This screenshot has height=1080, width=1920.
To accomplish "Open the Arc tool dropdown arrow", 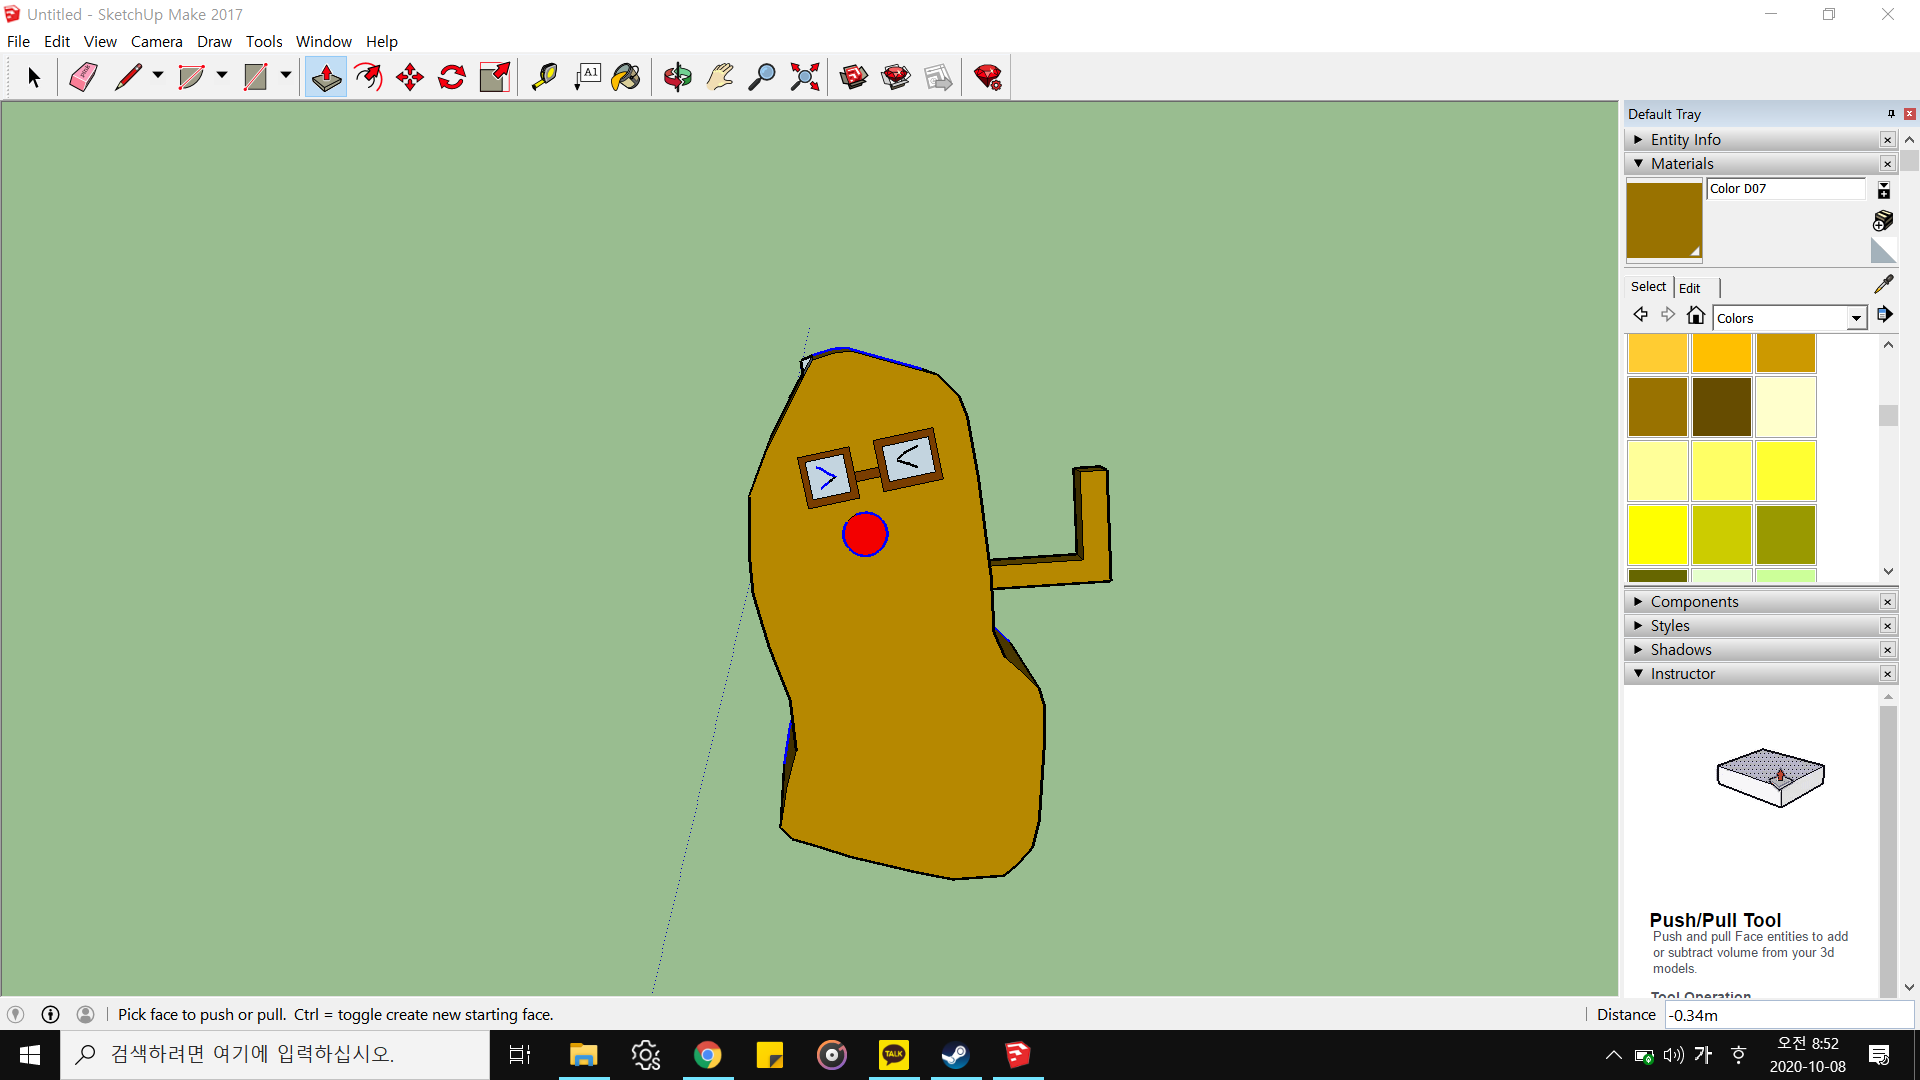I will click(222, 75).
